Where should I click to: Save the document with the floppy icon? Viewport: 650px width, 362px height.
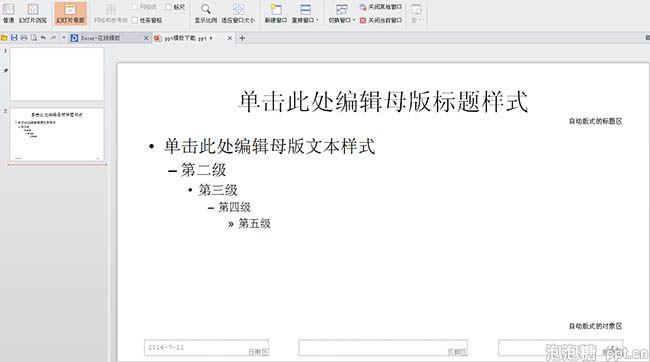tap(14, 38)
